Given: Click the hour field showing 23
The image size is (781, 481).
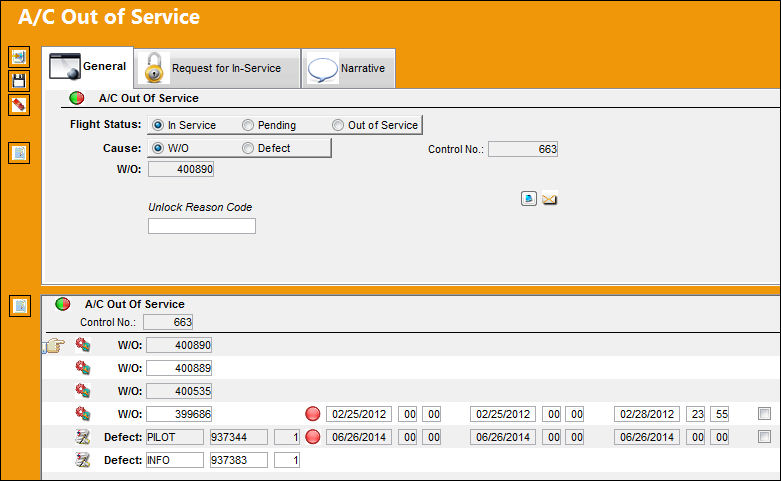Looking at the screenshot, I should point(695,414).
